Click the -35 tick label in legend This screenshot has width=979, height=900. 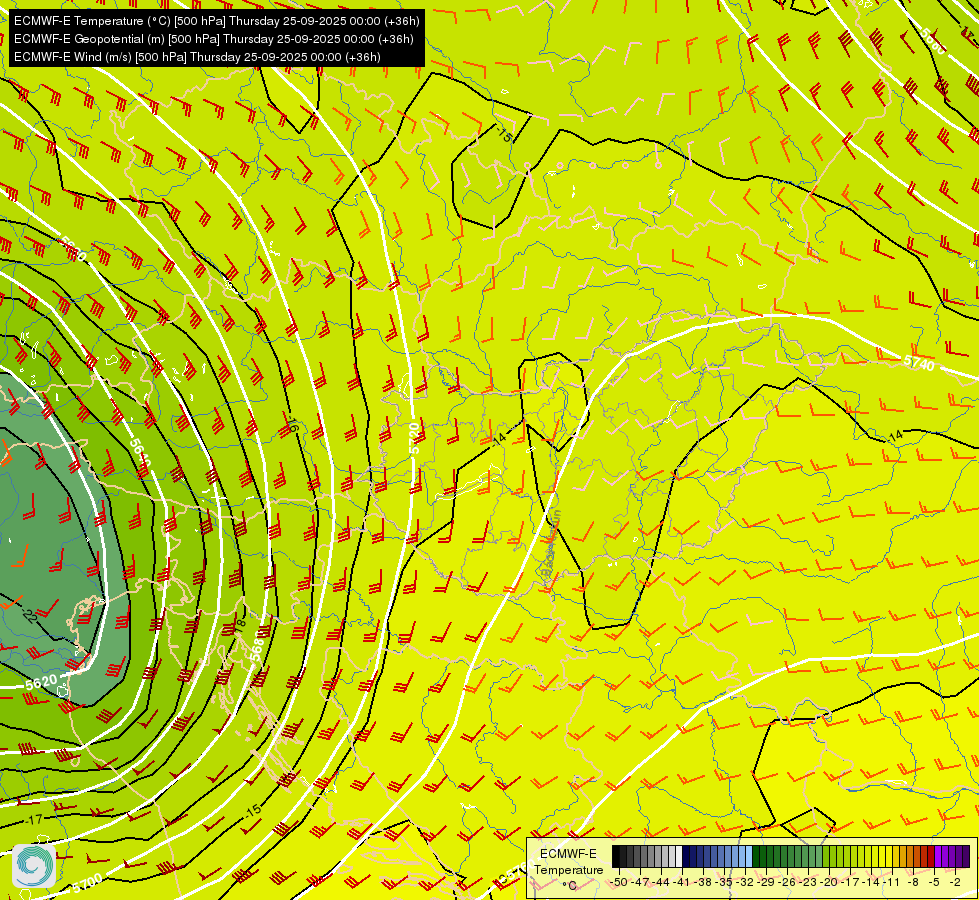point(724,883)
